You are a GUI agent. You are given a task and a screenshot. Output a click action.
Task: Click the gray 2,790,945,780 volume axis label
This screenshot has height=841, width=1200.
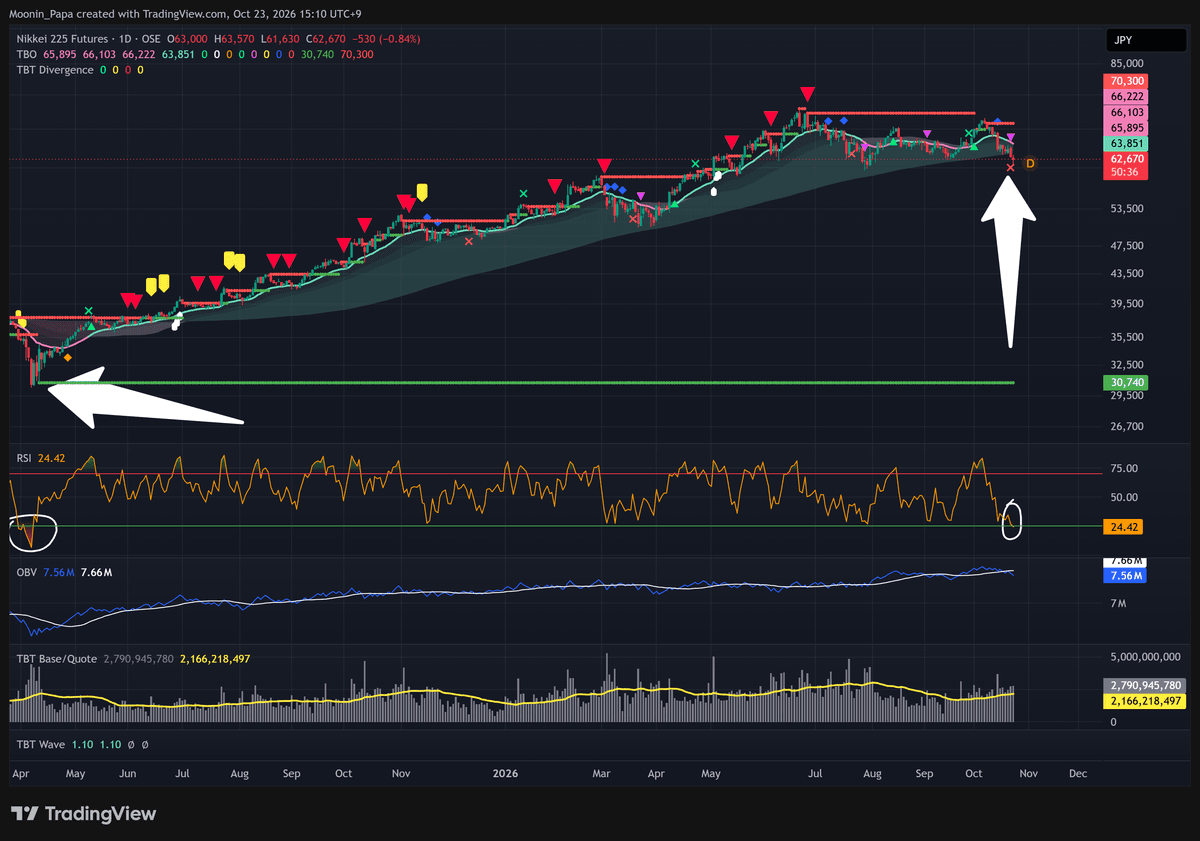pos(1145,686)
